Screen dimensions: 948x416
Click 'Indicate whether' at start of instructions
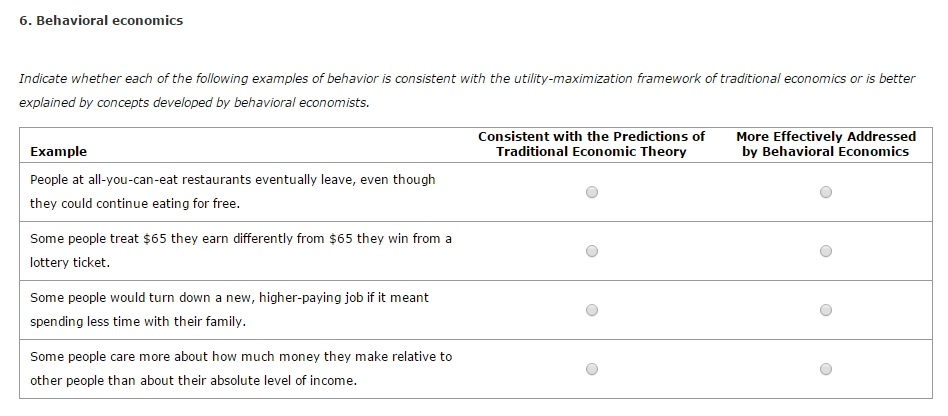point(65,79)
